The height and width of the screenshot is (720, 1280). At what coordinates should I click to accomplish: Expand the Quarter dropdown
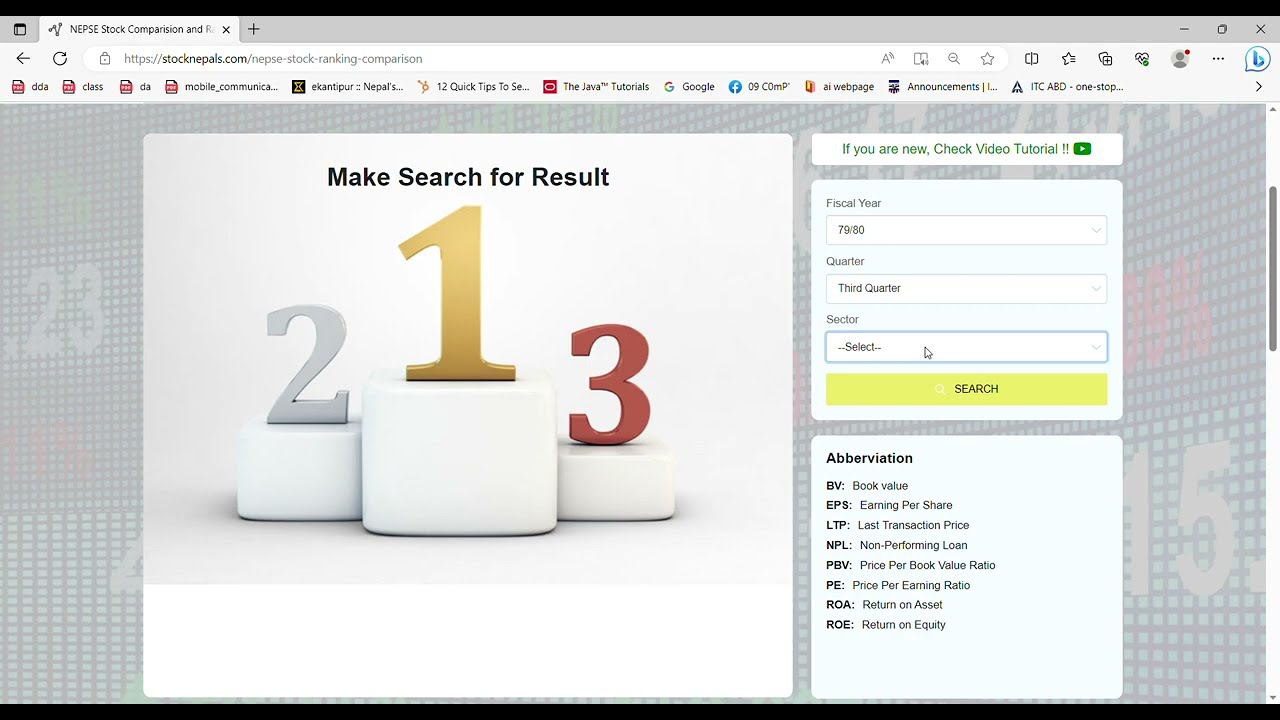tap(966, 288)
